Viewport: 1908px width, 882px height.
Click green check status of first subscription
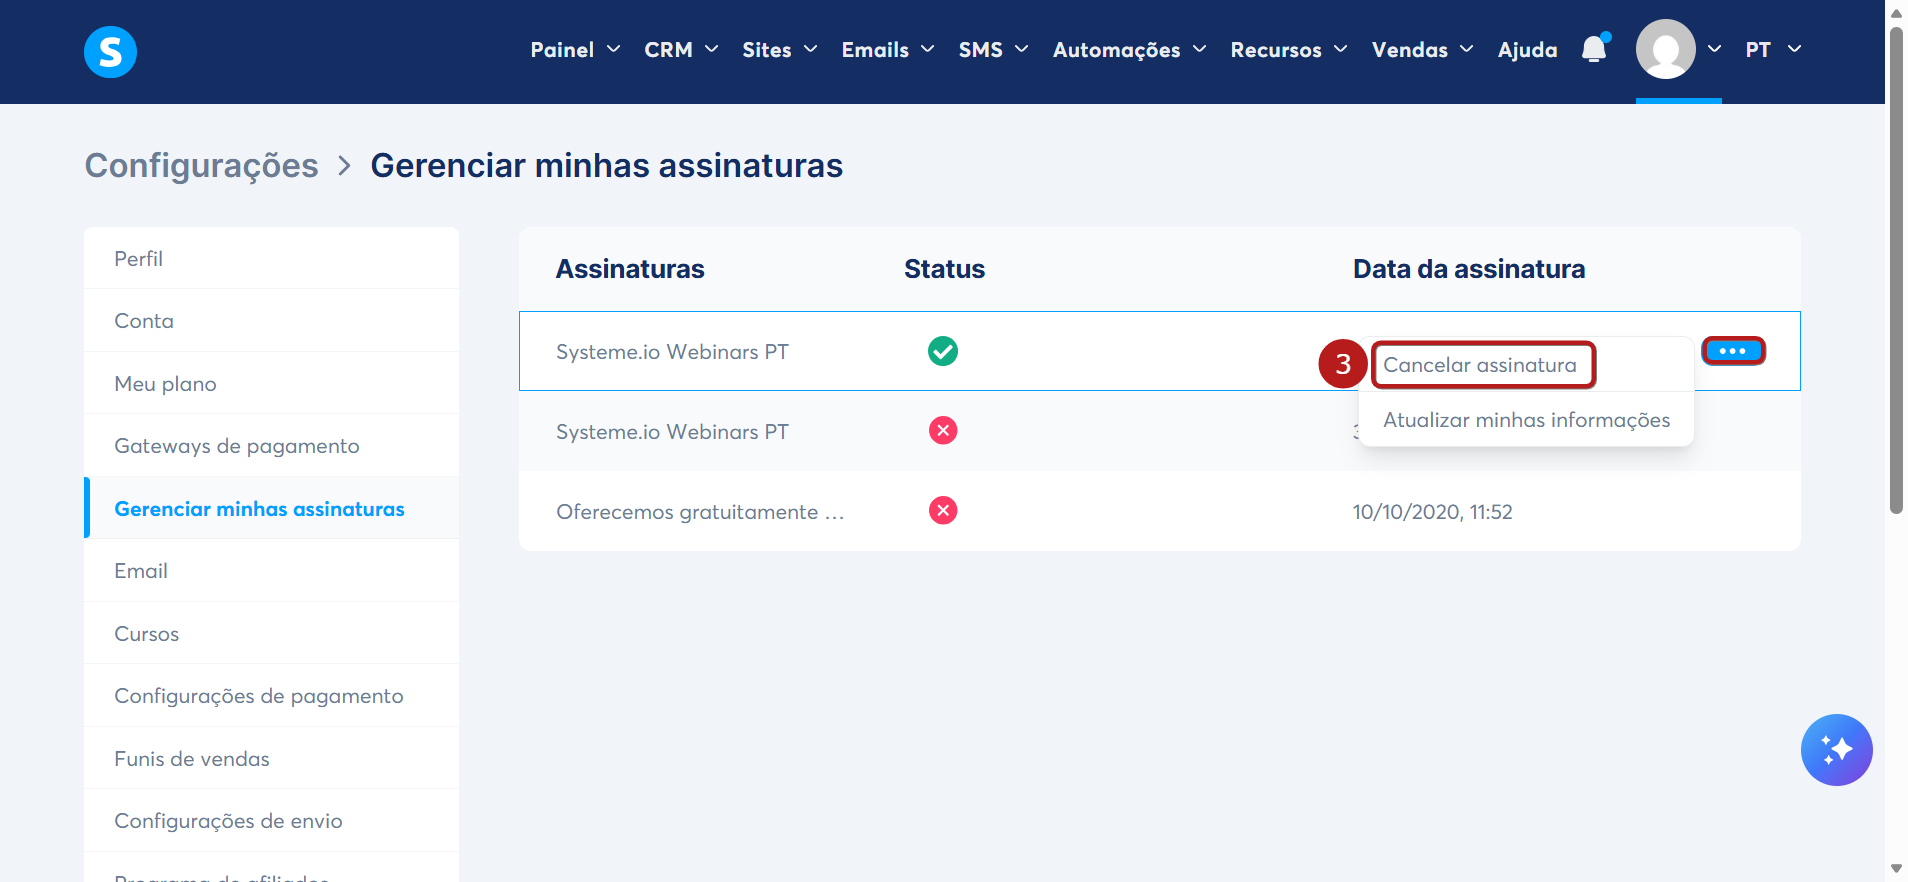click(x=943, y=351)
